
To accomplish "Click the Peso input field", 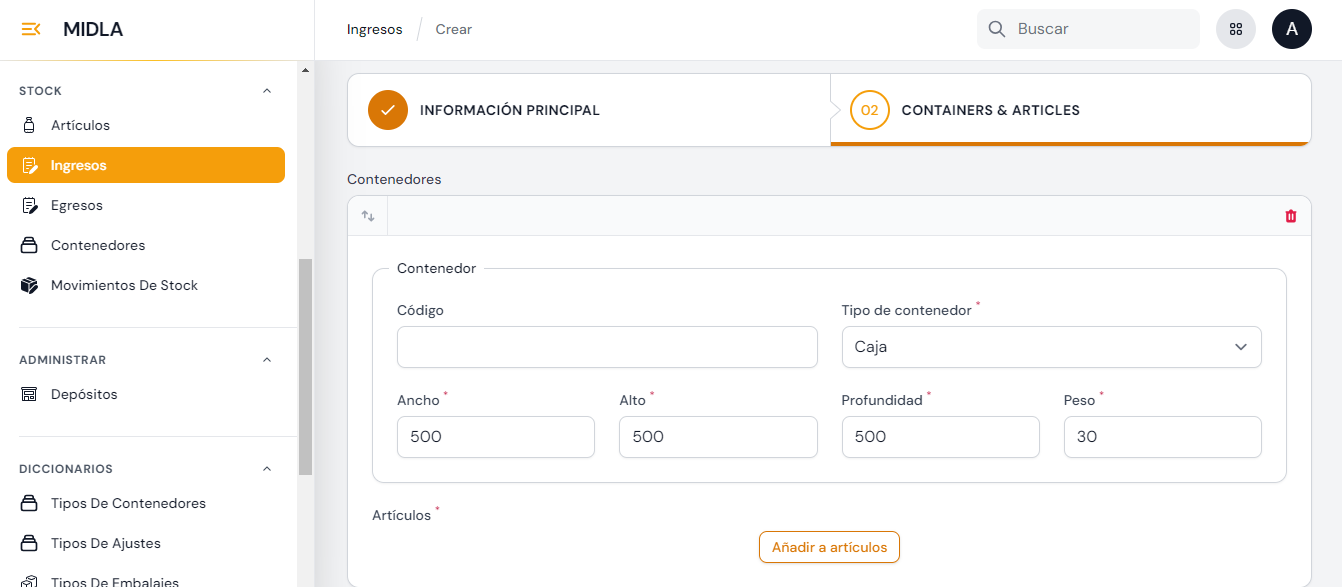I will (1162, 437).
